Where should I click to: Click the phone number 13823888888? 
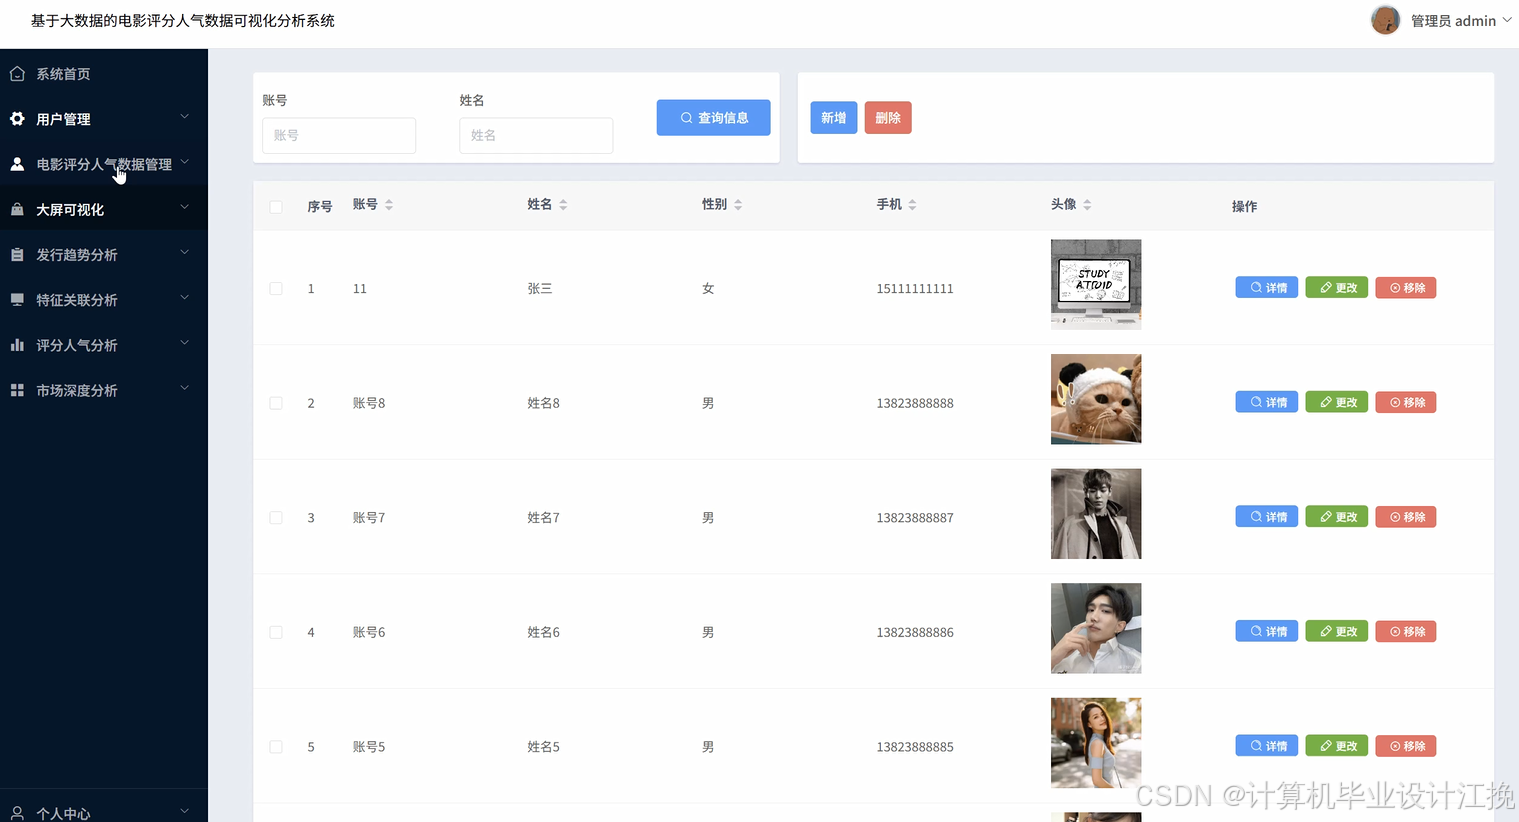[915, 403]
